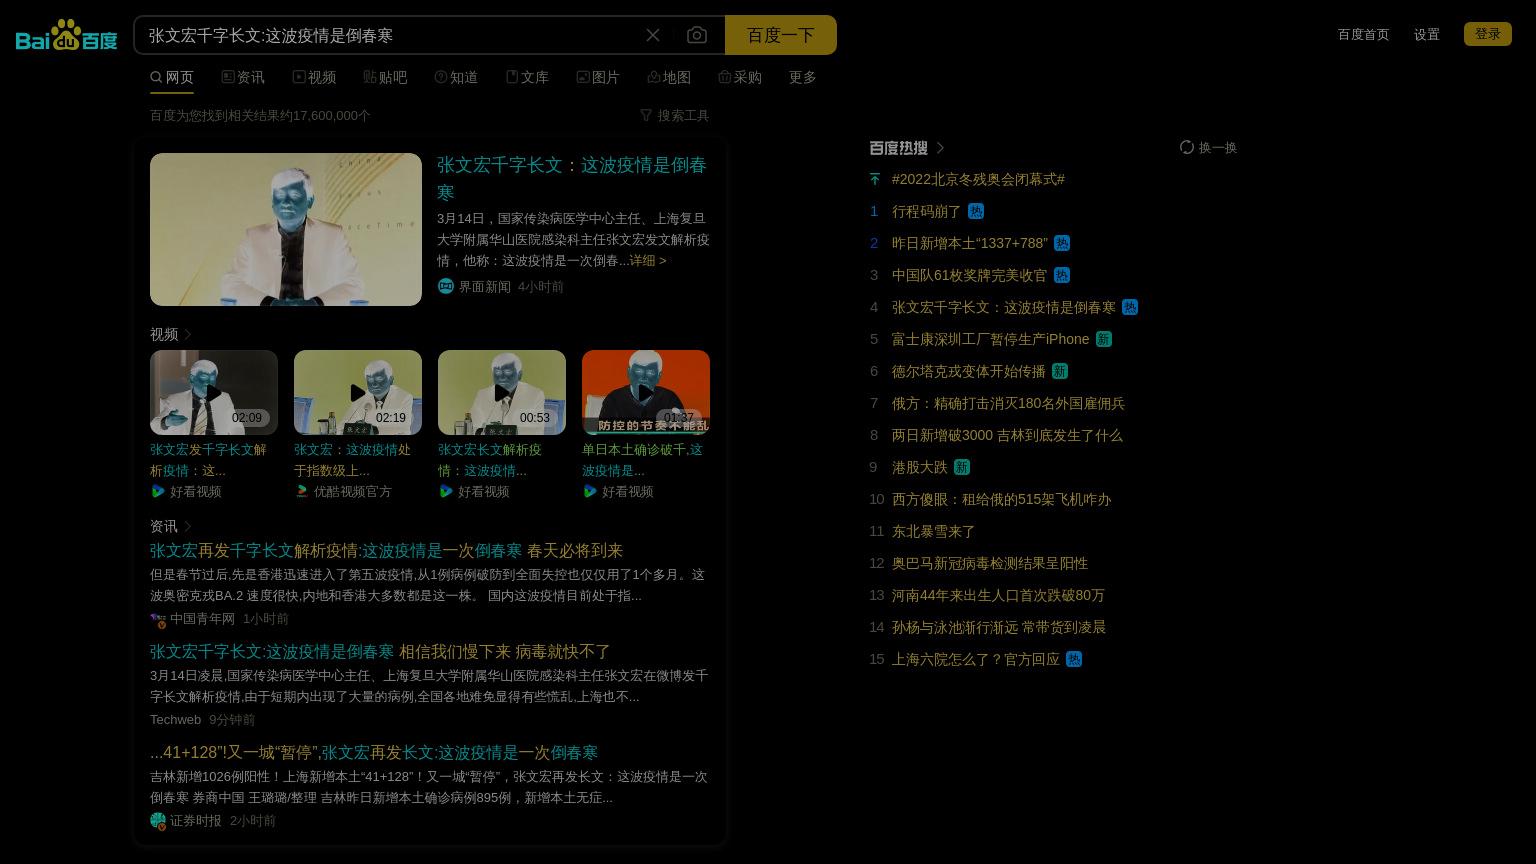Play the 02:19 video thumbnail
The width and height of the screenshot is (1536, 864).
click(358, 392)
